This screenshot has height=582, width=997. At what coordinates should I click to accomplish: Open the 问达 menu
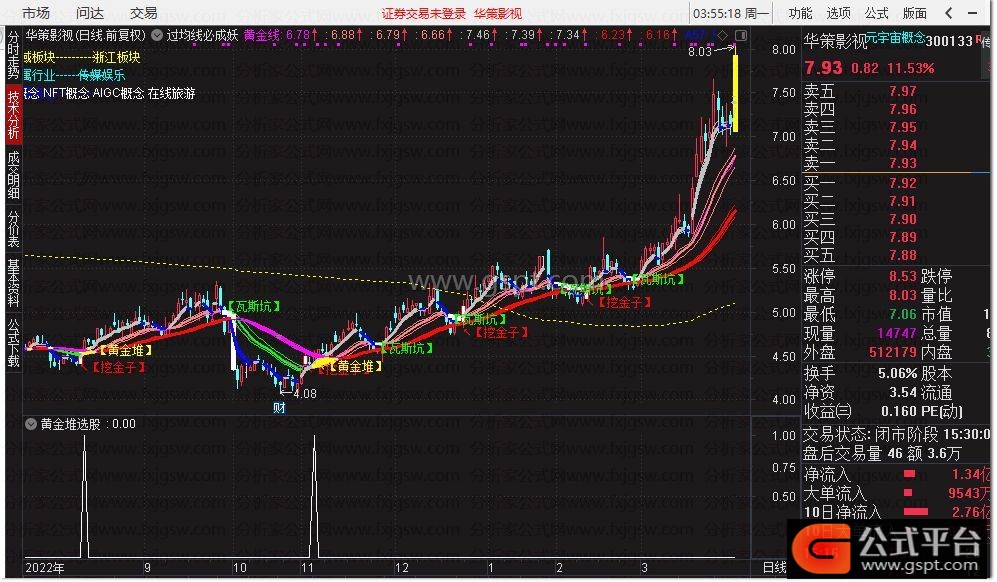(x=90, y=13)
